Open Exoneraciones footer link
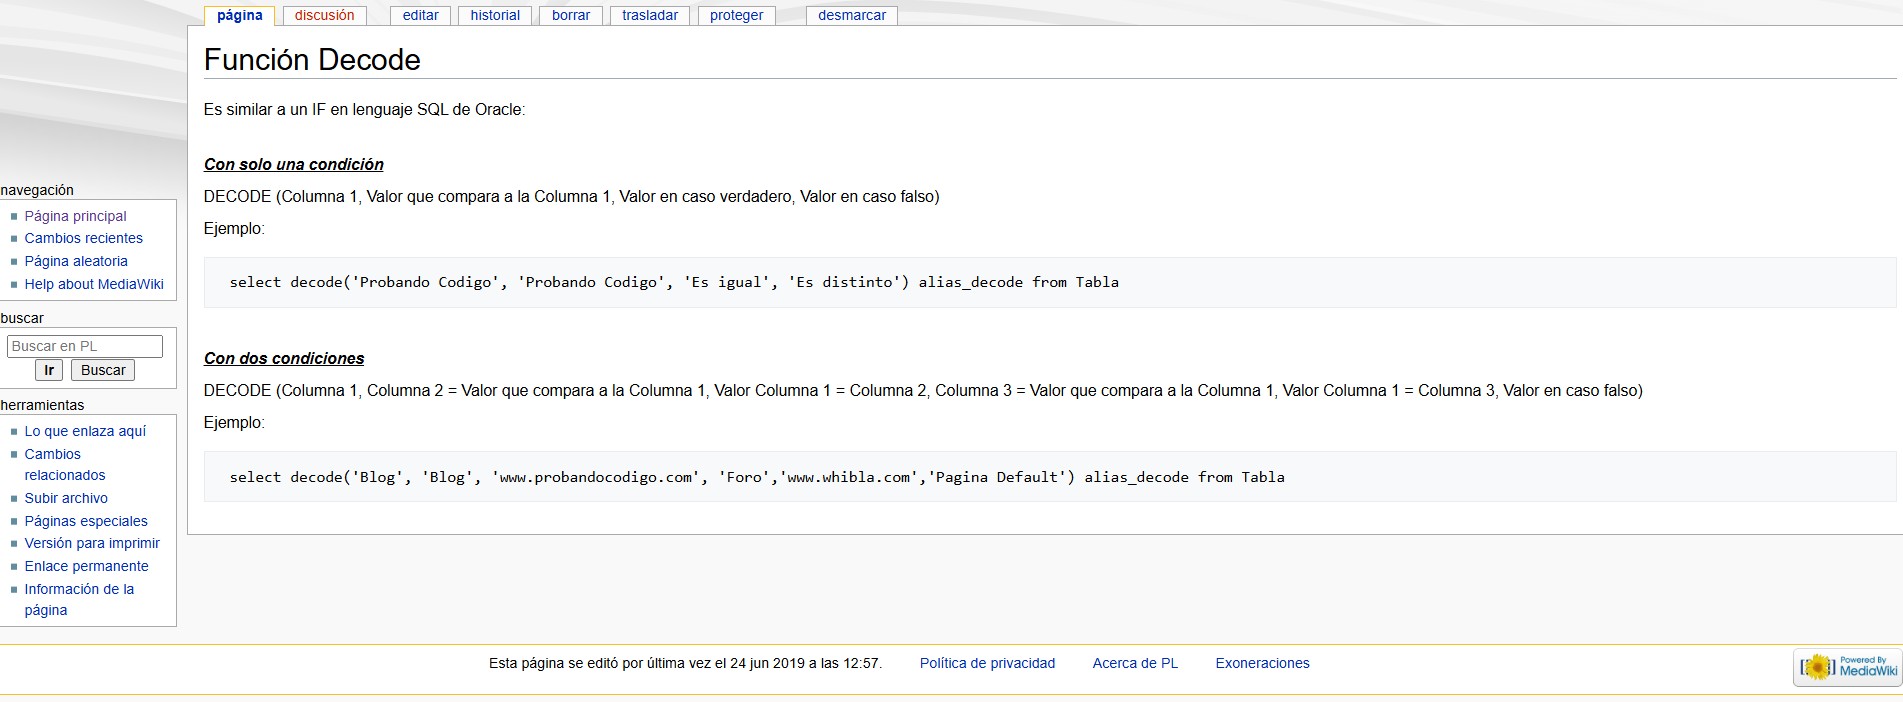 pos(1262,663)
